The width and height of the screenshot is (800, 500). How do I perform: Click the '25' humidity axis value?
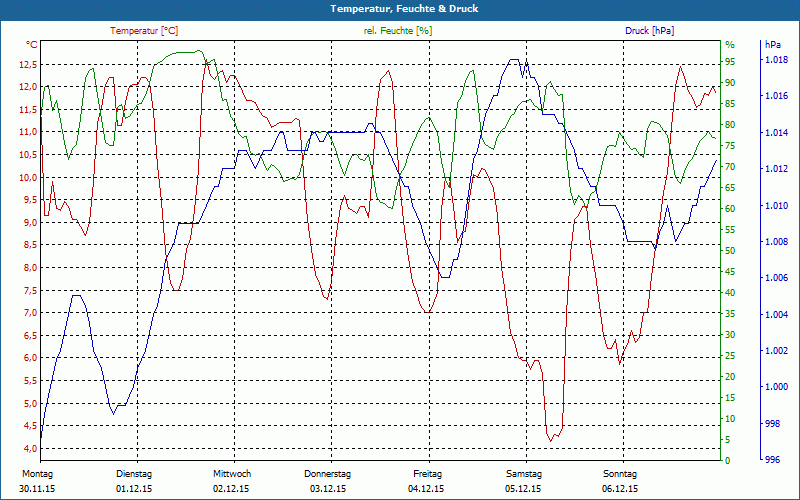730,356
